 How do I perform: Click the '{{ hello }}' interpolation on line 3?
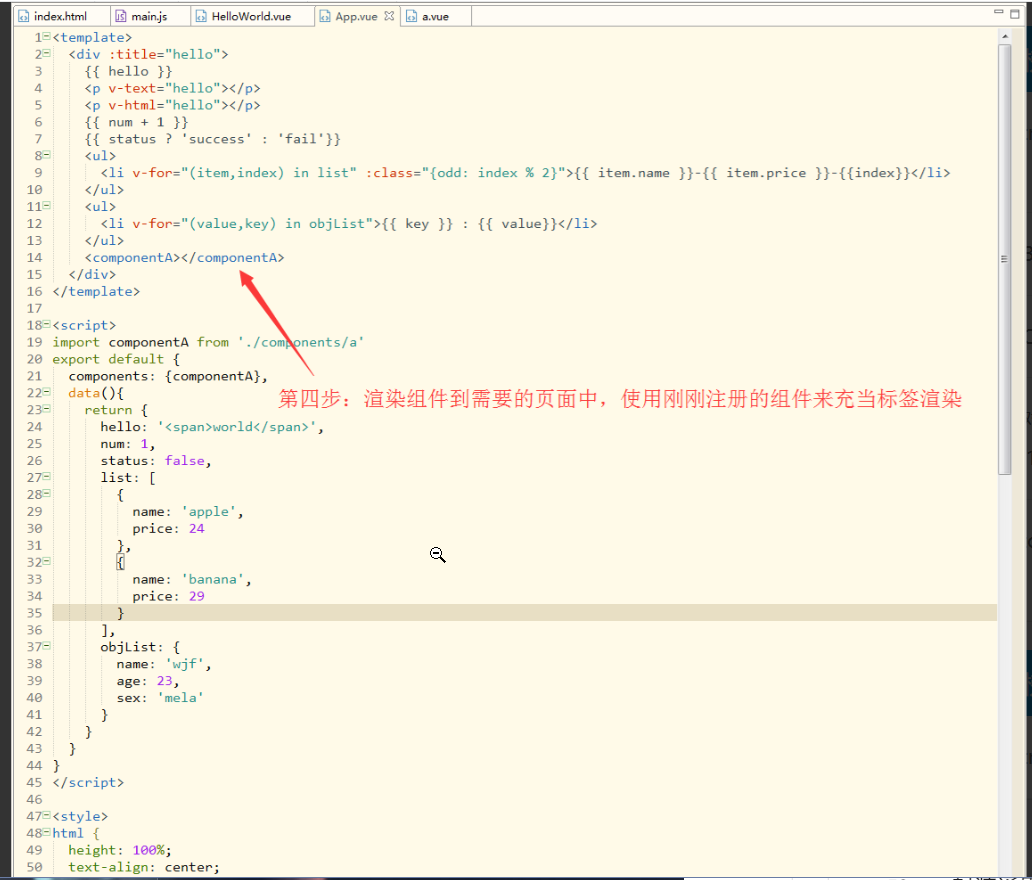pyautogui.click(x=128, y=71)
